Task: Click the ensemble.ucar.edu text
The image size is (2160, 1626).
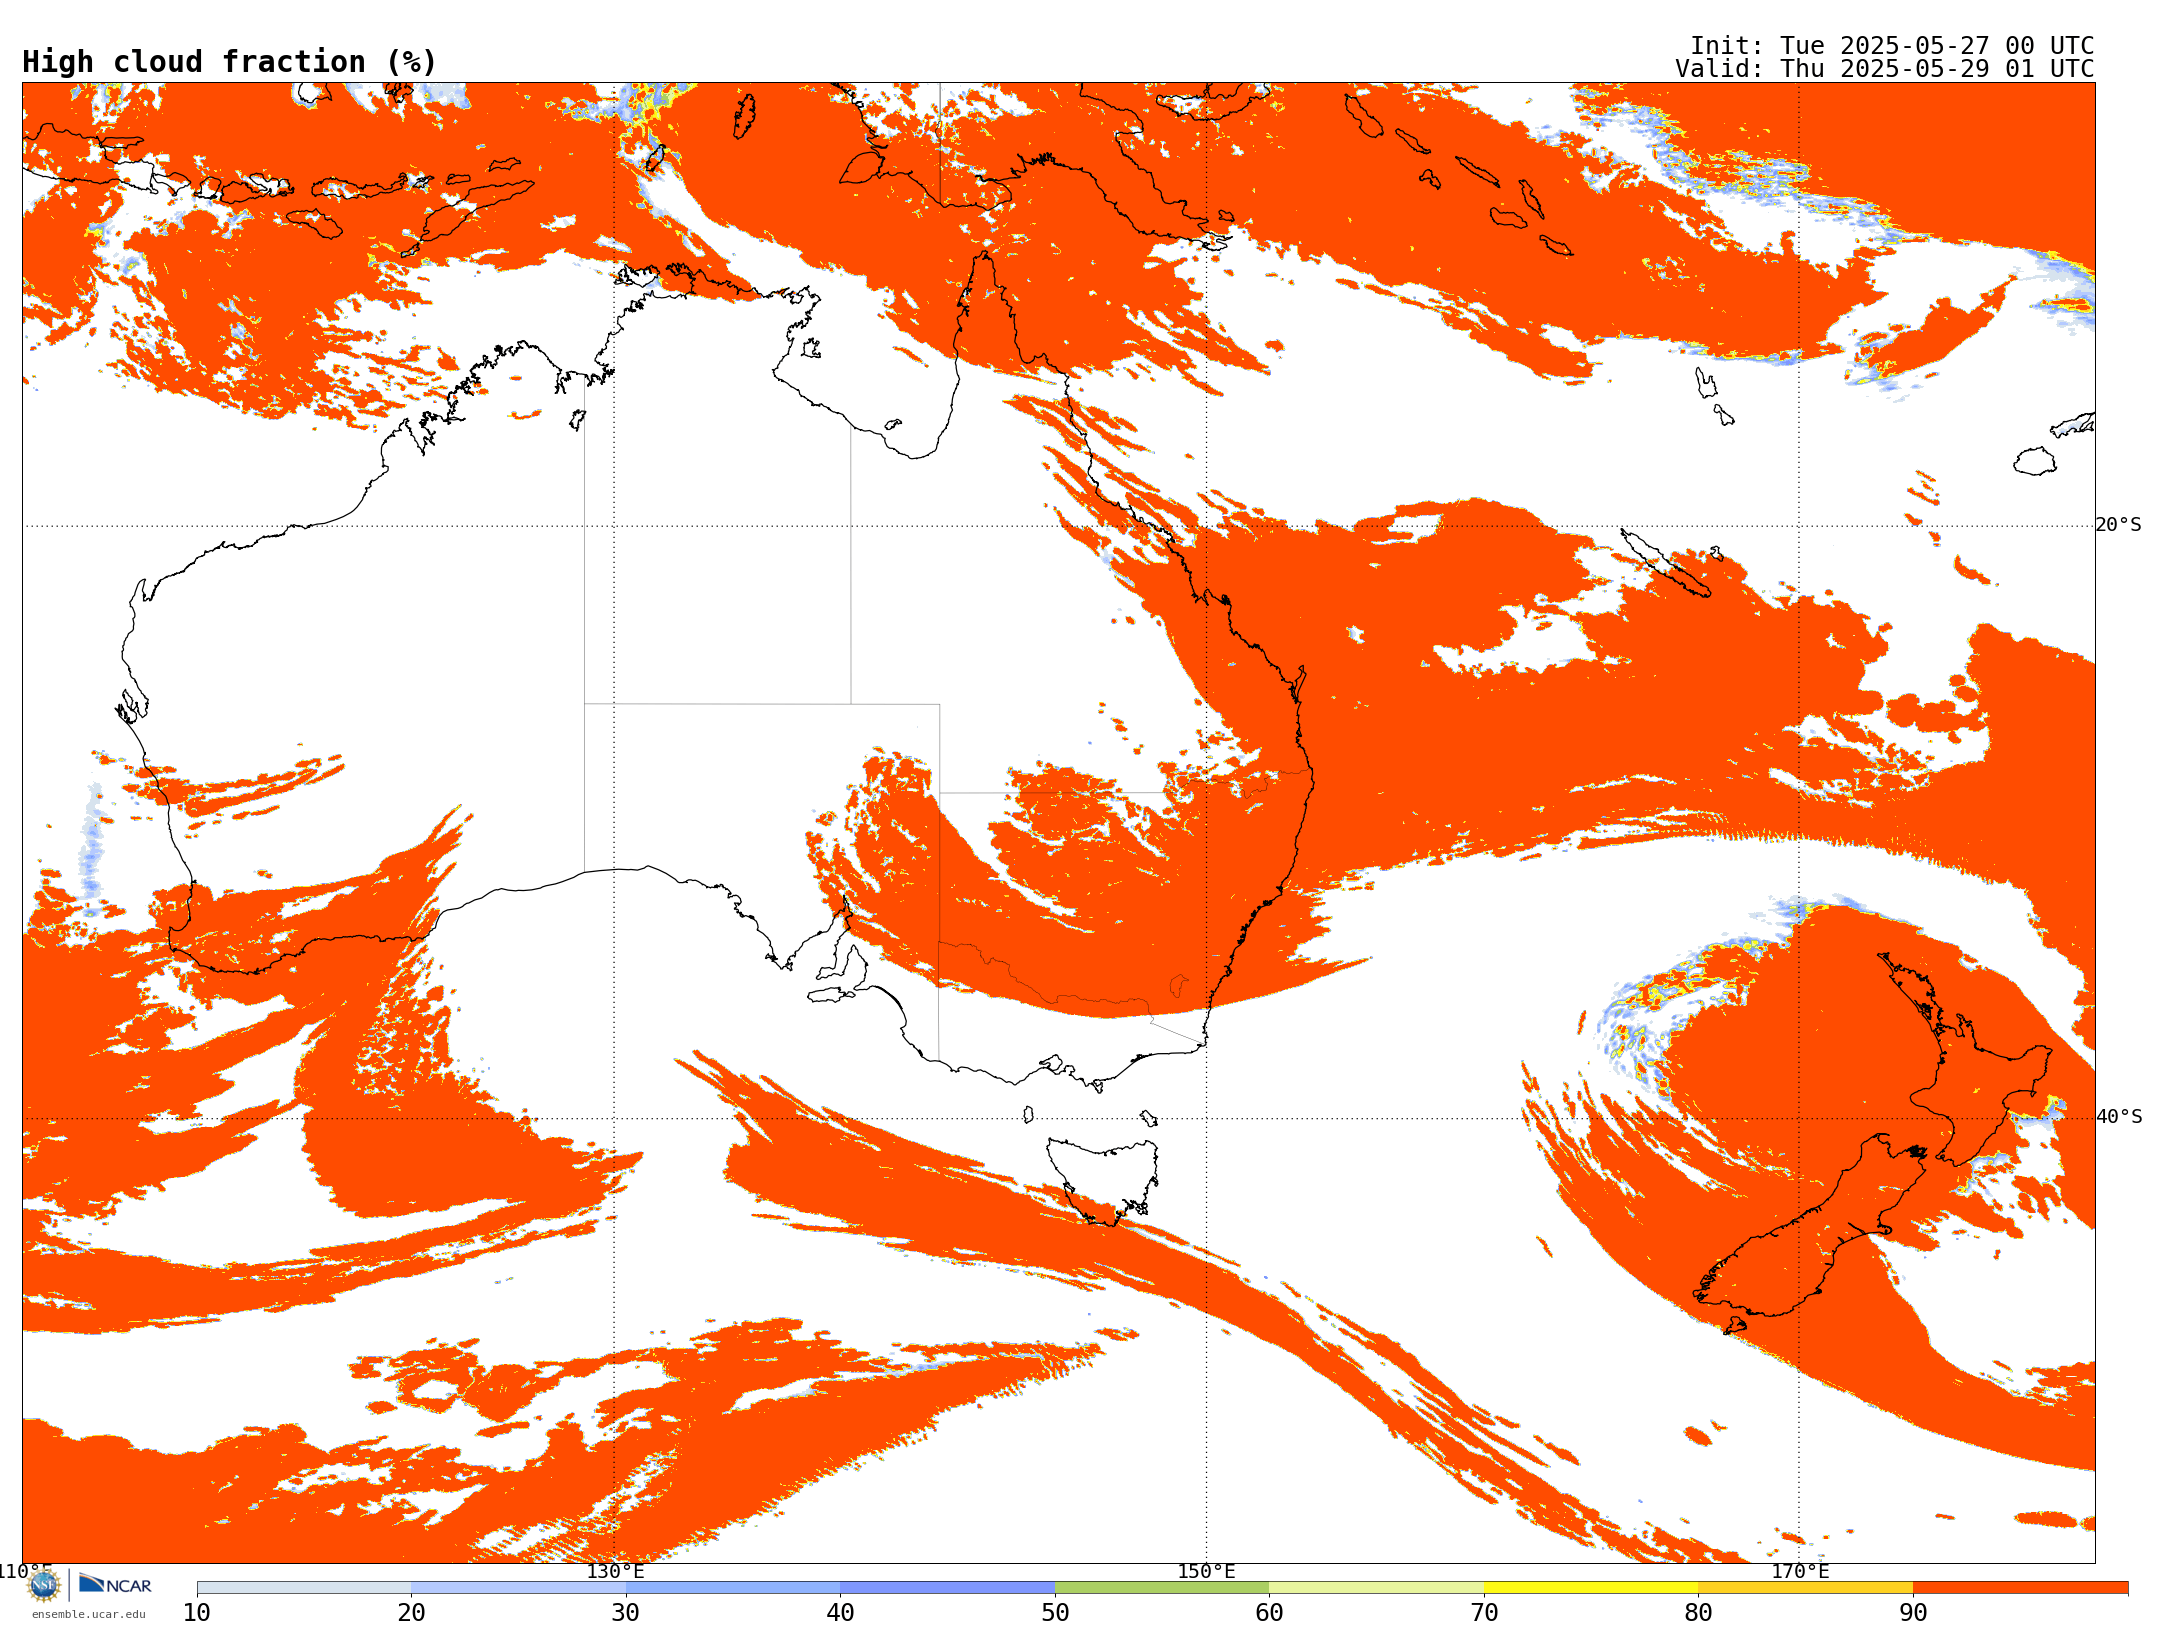Action: pos(89,1614)
